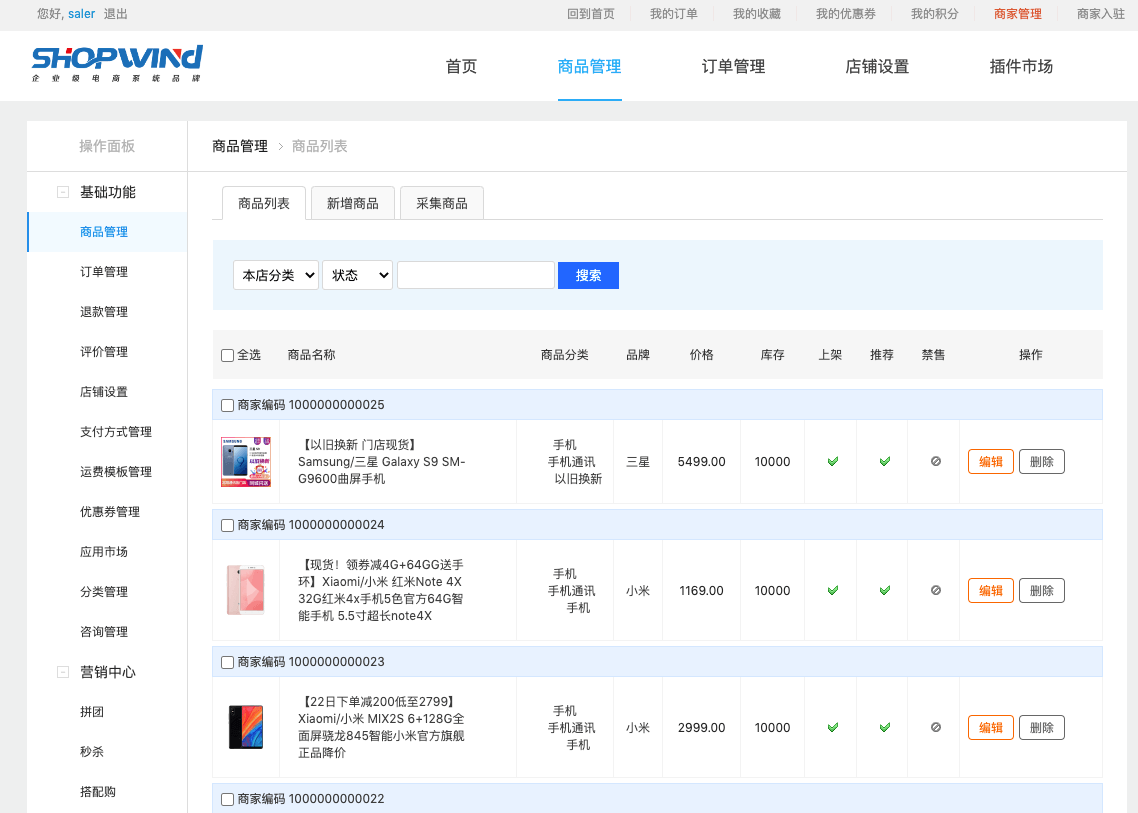
Task: Collapse the 基础功能 sidebar section
Action: coord(63,192)
